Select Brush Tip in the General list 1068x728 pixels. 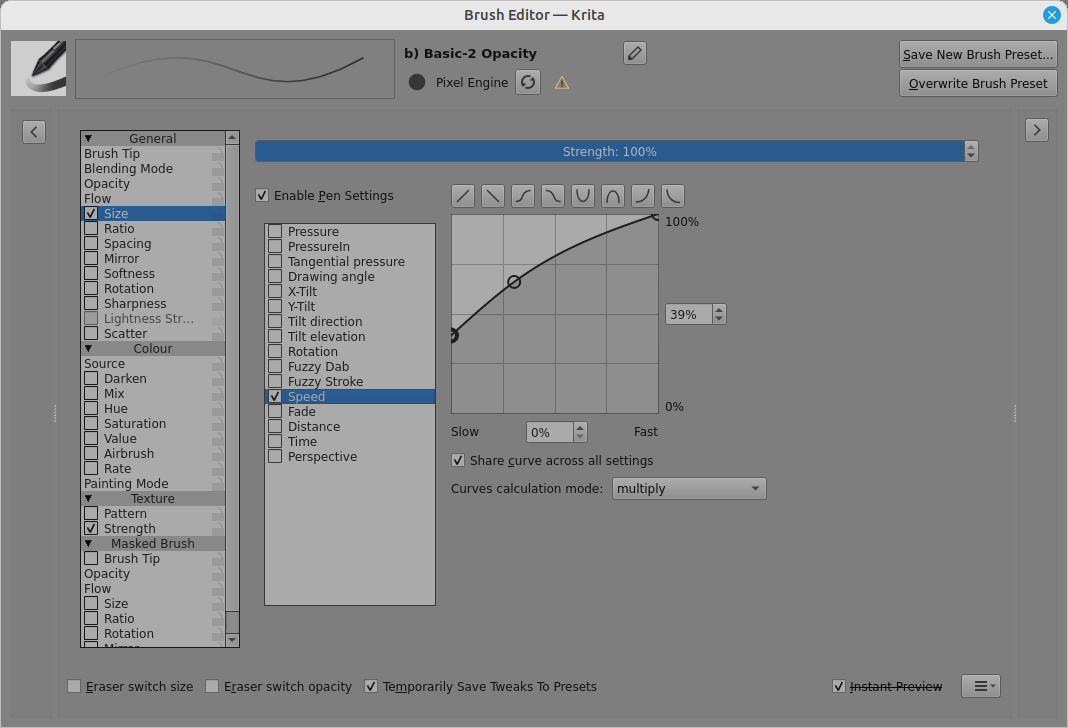click(112, 154)
